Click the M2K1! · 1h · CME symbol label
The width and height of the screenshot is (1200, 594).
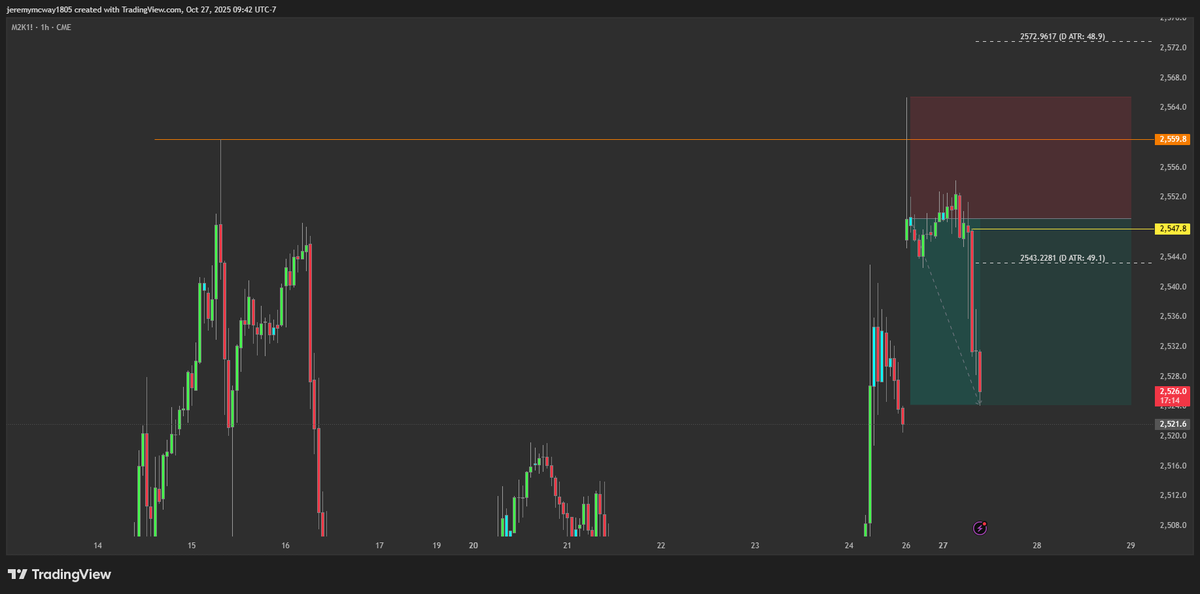click(x=40, y=27)
